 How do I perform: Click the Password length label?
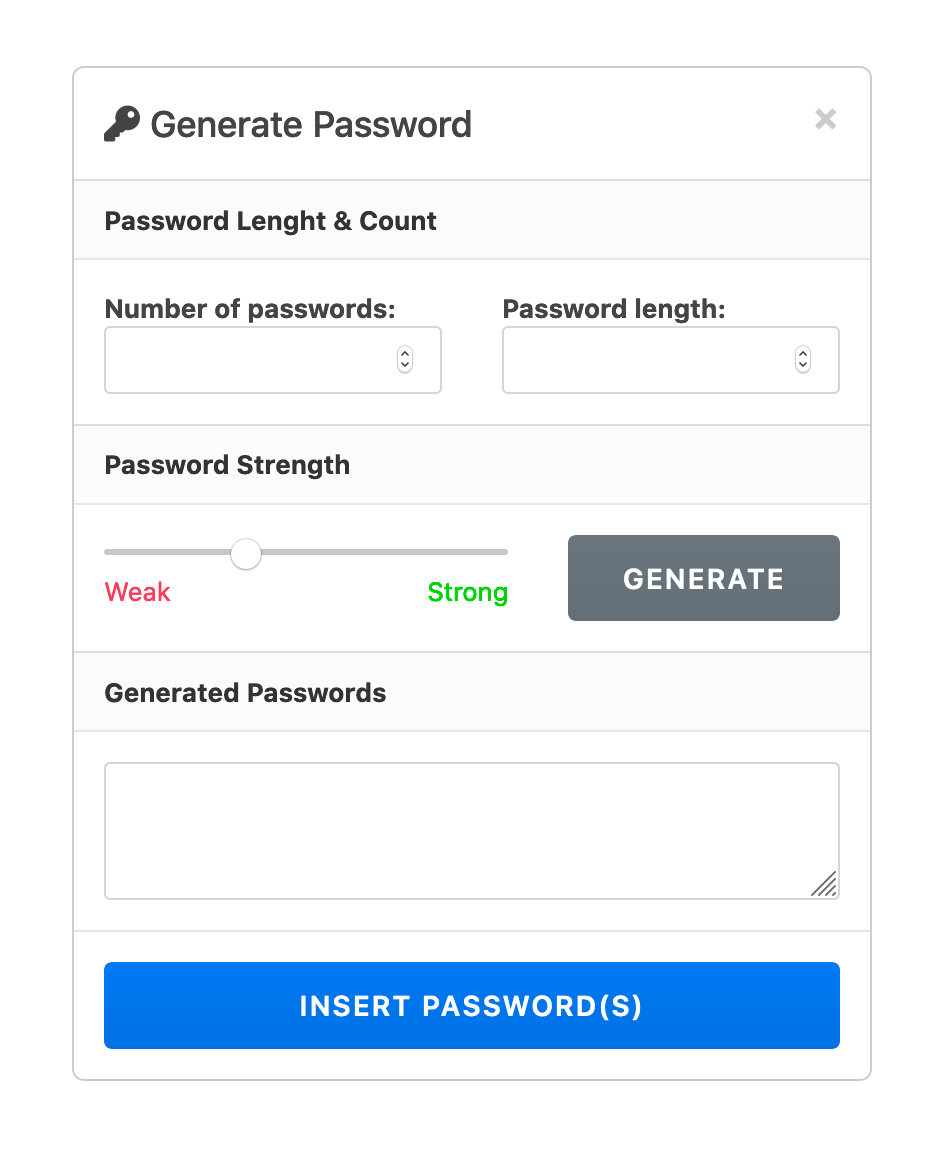[x=614, y=309]
